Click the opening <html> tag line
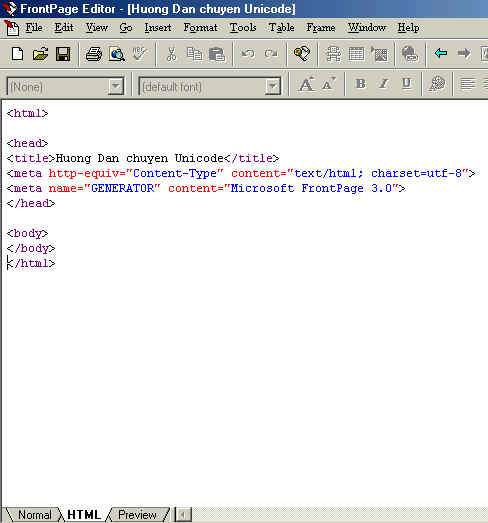Viewport: 488px width, 523px height. [x=27, y=113]
